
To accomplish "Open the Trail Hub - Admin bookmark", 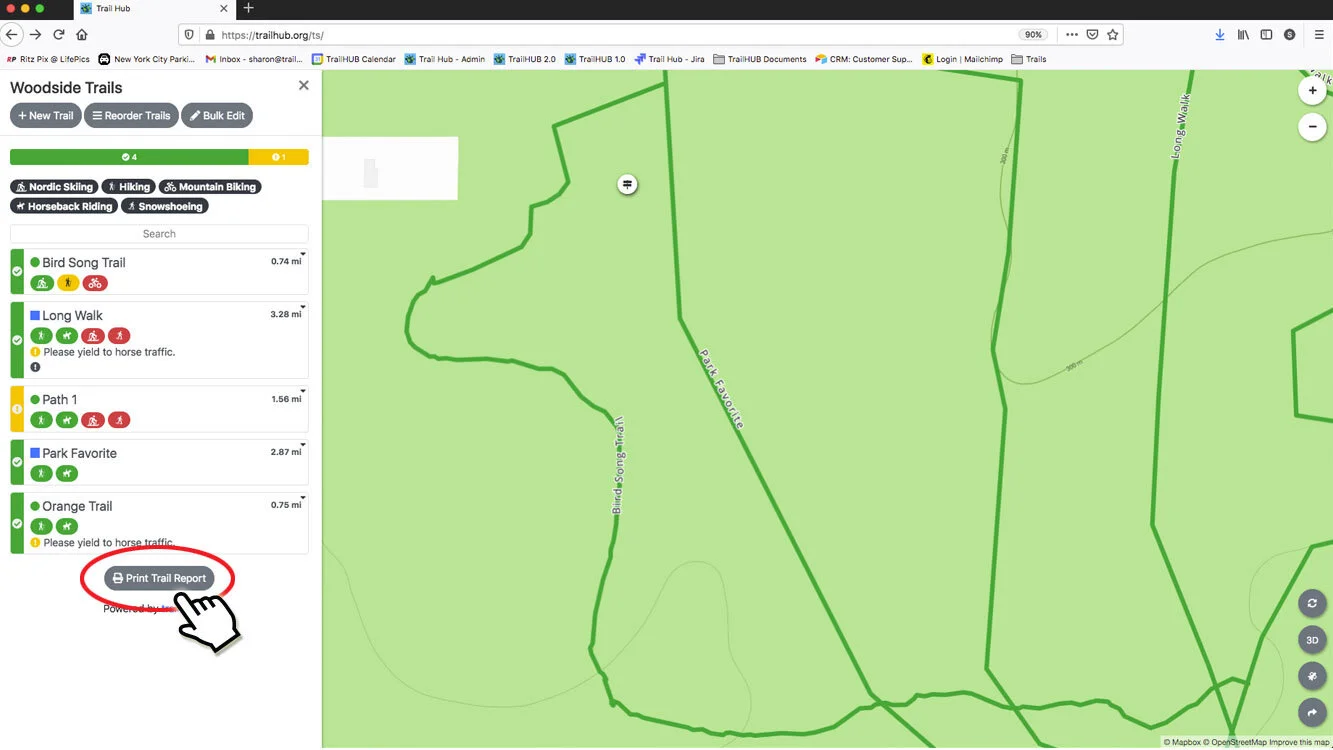I will (x=445, y=59).
